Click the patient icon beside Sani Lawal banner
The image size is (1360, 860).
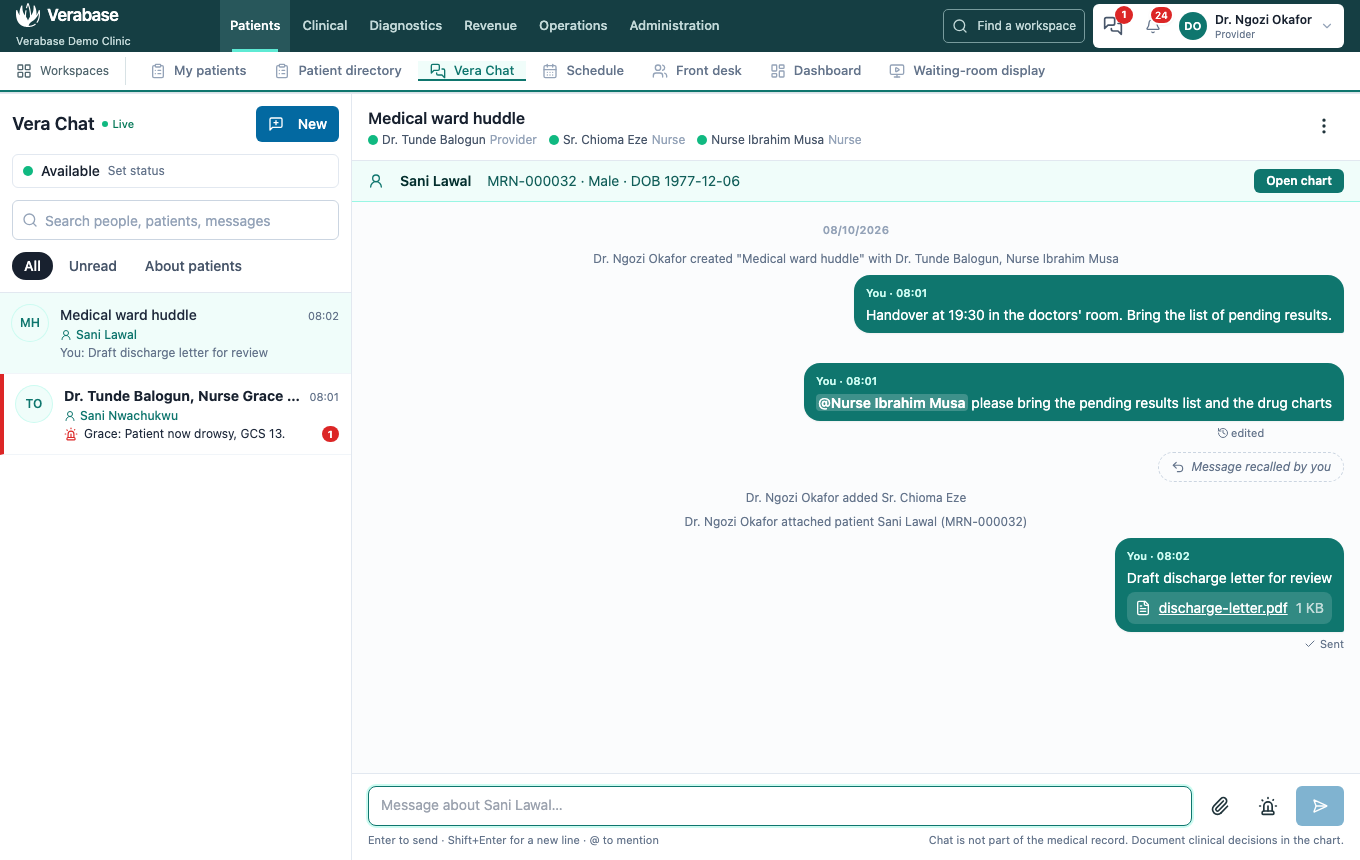376,181
